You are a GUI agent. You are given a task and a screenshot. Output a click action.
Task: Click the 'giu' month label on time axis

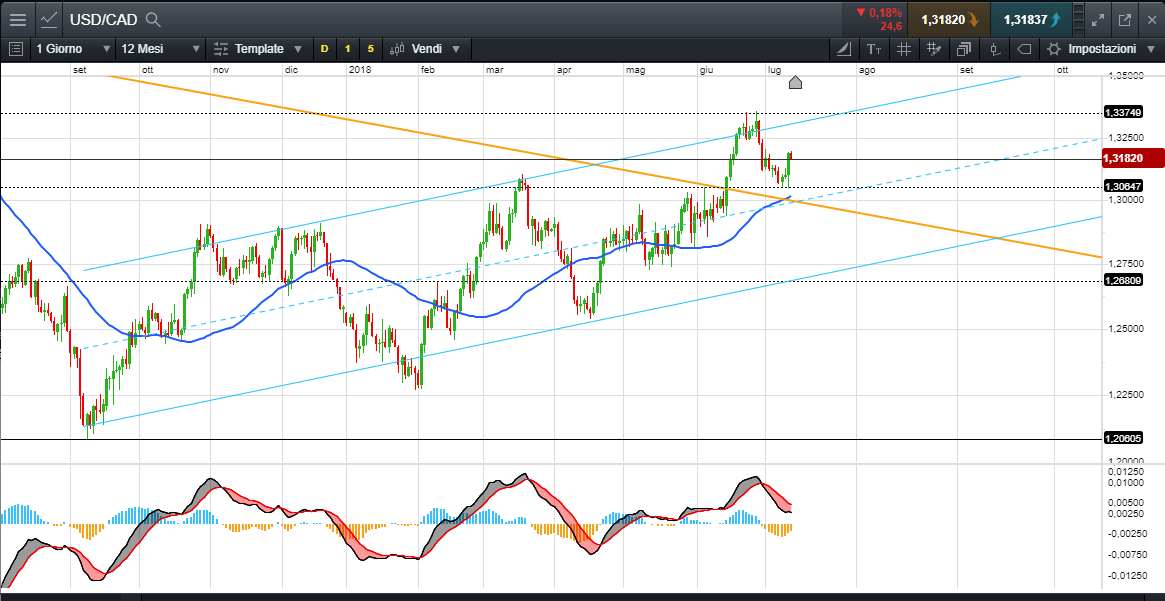click(x=707, y=70)
